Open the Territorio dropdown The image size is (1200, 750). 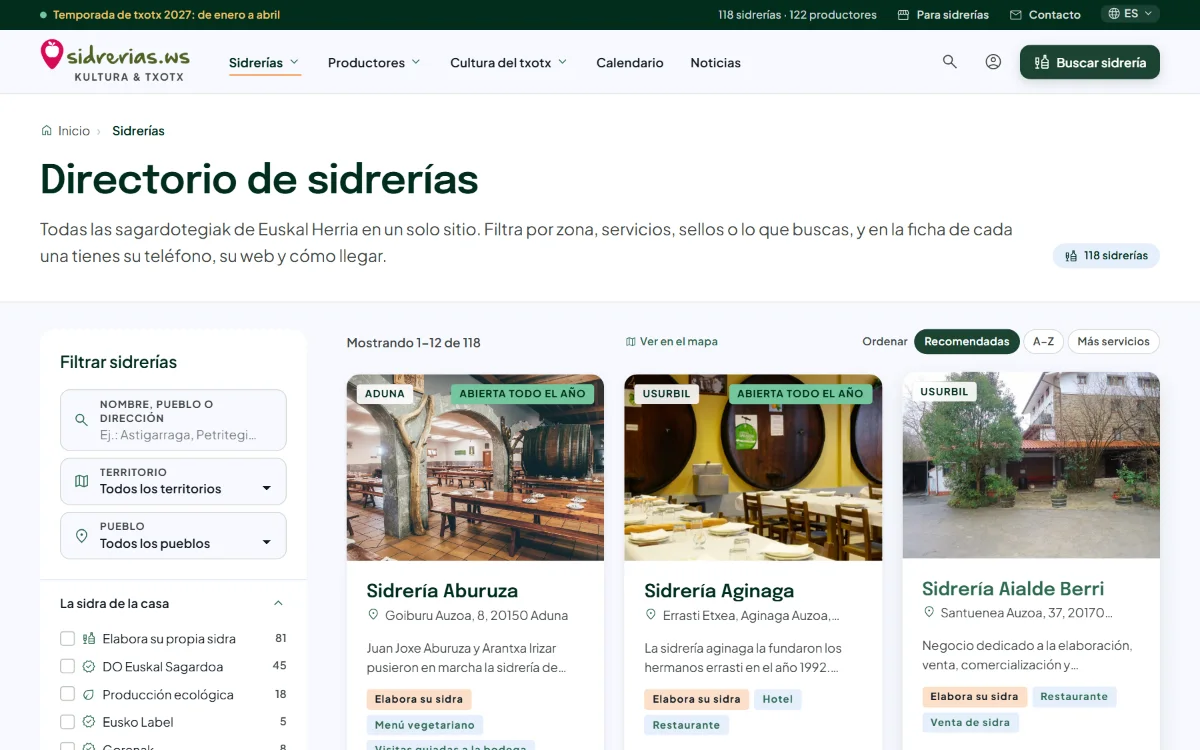[173, 481]
